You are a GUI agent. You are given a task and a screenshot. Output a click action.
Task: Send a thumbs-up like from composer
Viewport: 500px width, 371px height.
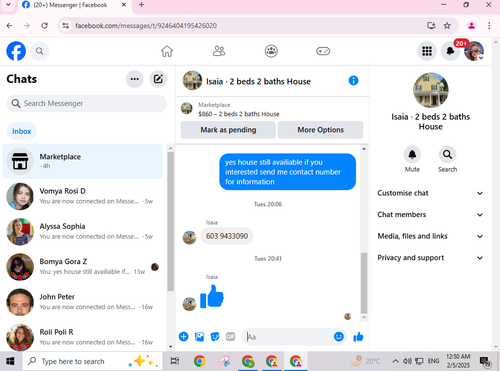tap(358, 337)
